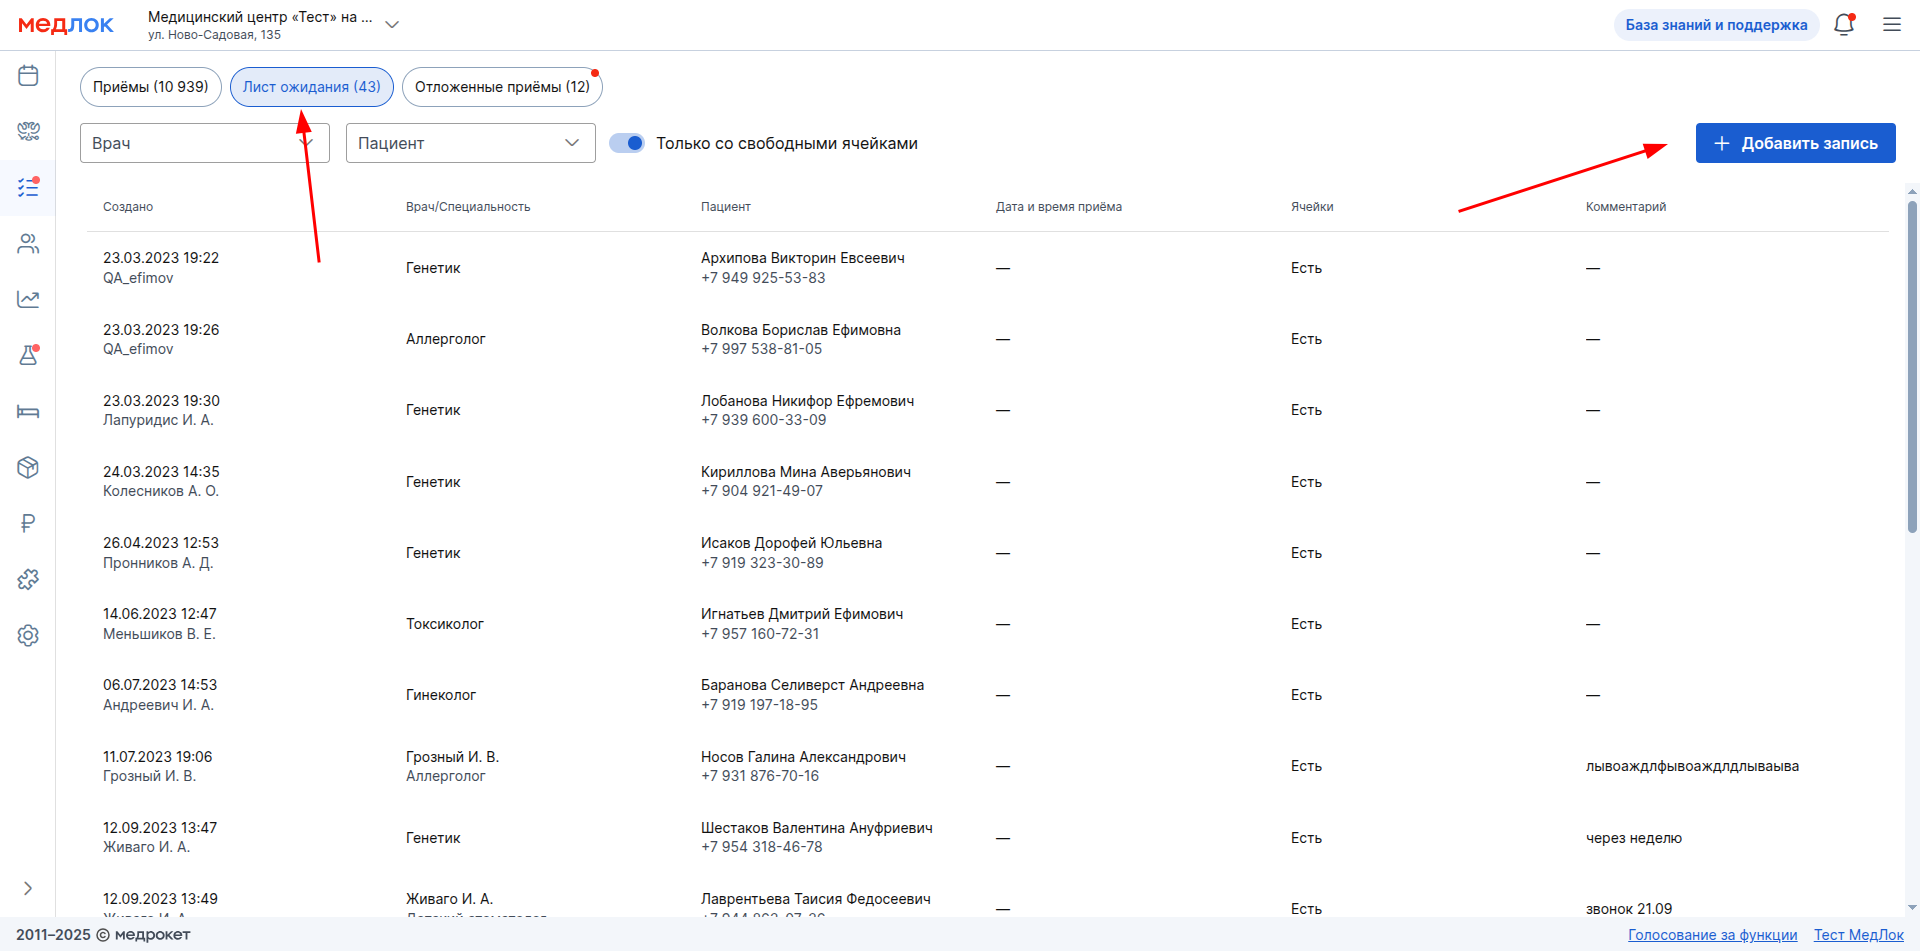
Task: Open the patients (people) sidebar icon
Action: tap(28, 244)
